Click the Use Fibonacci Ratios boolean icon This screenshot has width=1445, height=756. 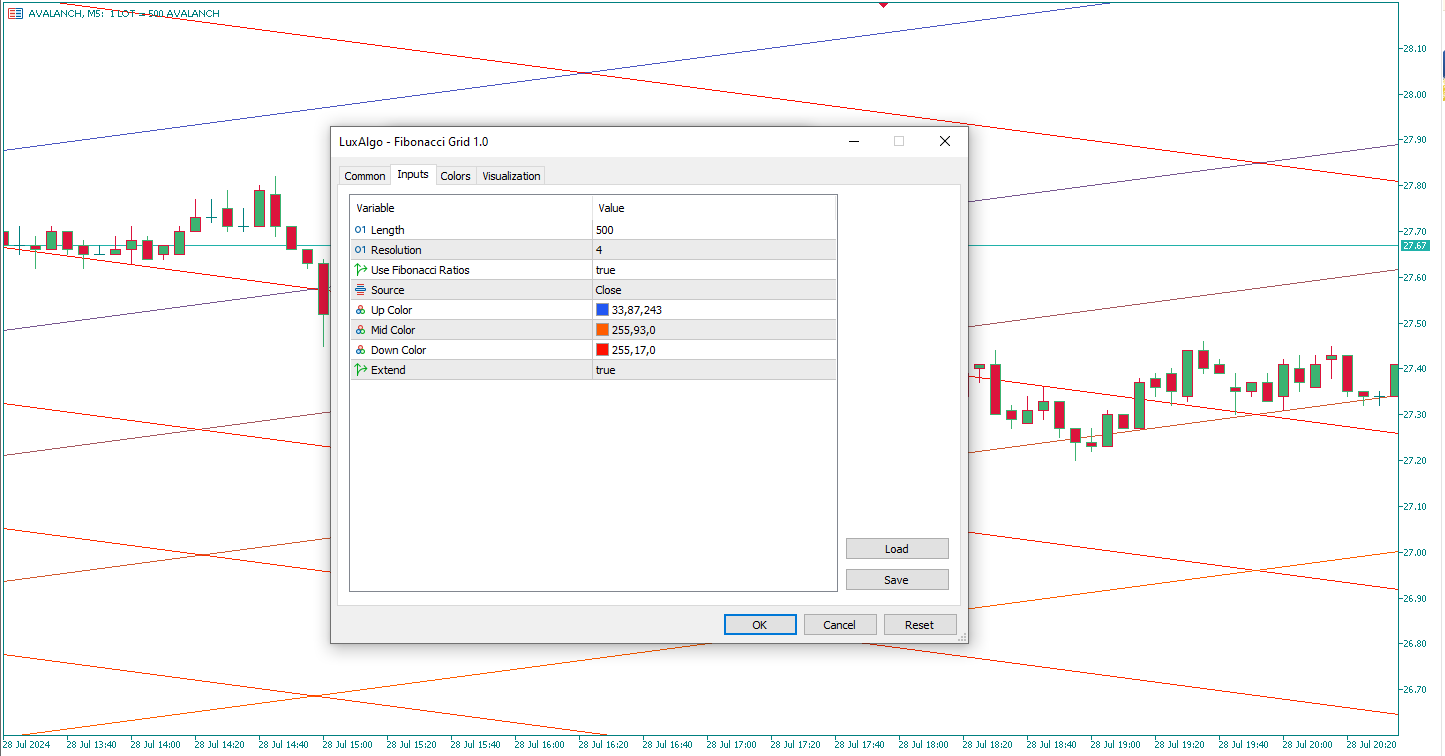point(360,270)
